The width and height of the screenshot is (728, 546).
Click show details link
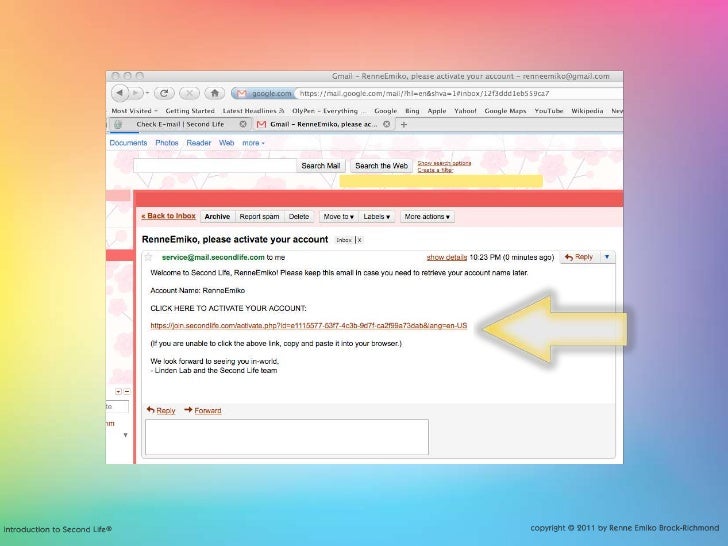pos(447,257)
